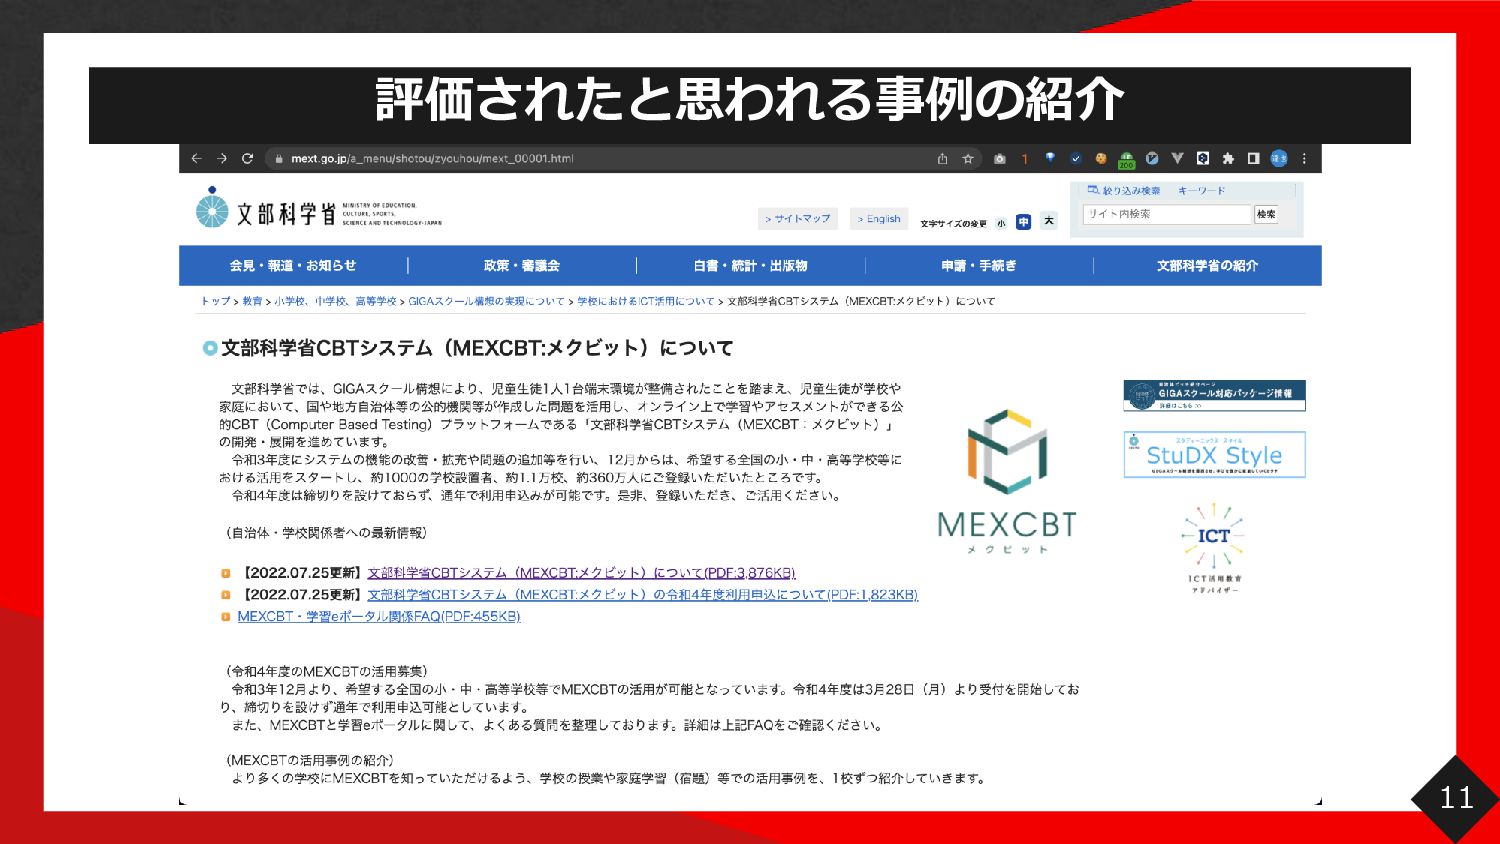Screen dimensions: 1500x844
Task: Open the Chrome profile avatar
Action: click(x=1279, y=158)
